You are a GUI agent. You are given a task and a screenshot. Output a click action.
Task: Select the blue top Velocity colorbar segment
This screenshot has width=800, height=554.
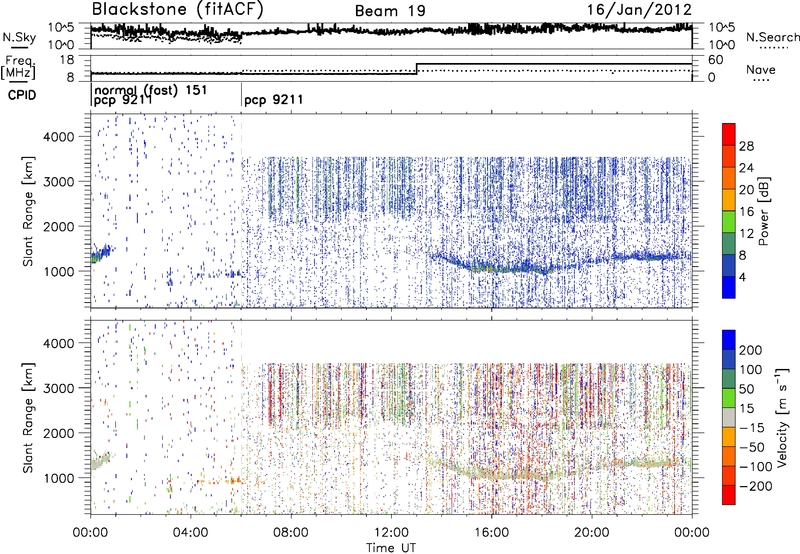(x=729, y=340)
